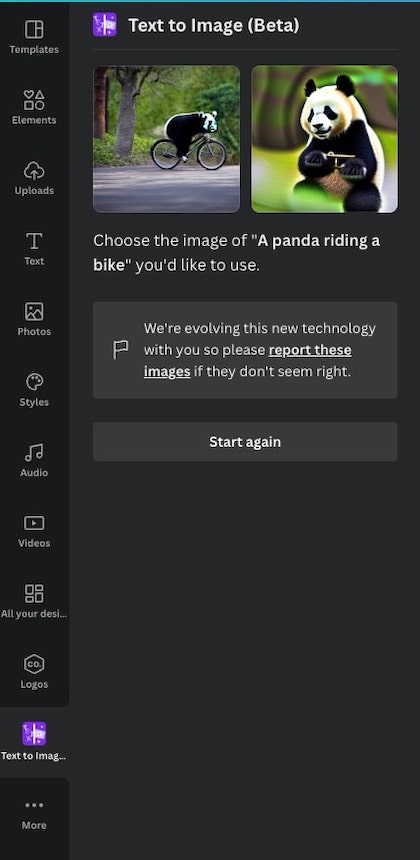Open the Text tool icon
This screenshot has width=420, height=860.
pyautogui.click(x=34, y=241)
